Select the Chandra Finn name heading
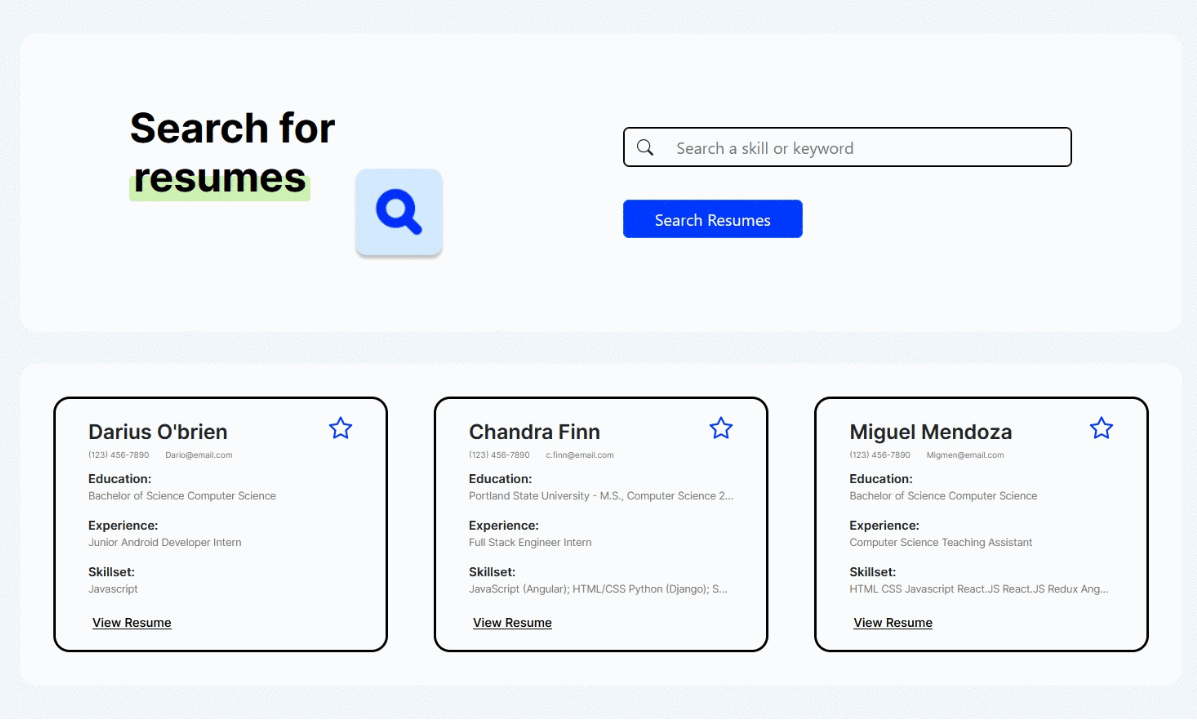The image size is (1197, 720). point(535,432)
